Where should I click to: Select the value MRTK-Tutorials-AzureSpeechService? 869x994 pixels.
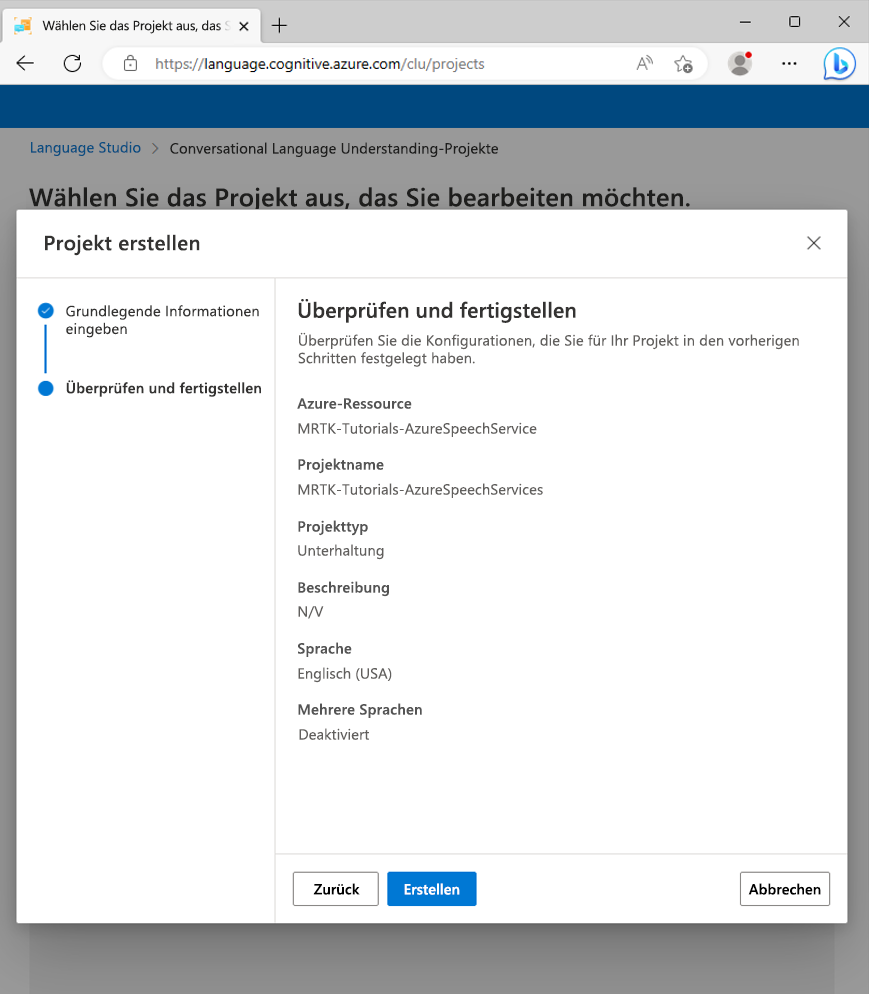click(417, 429)
